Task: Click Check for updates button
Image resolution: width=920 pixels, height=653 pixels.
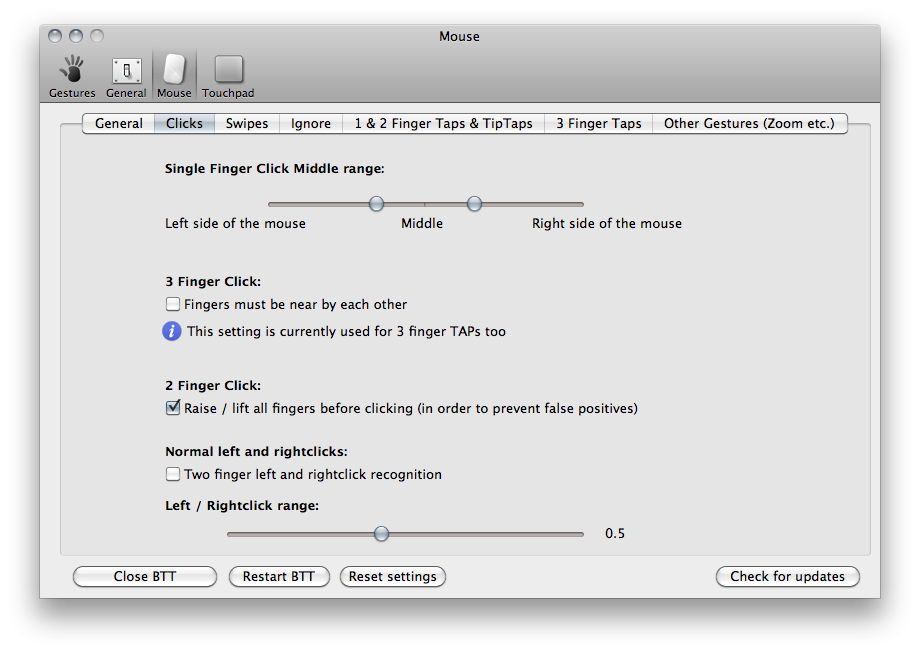Action: [x=787, y=576]
